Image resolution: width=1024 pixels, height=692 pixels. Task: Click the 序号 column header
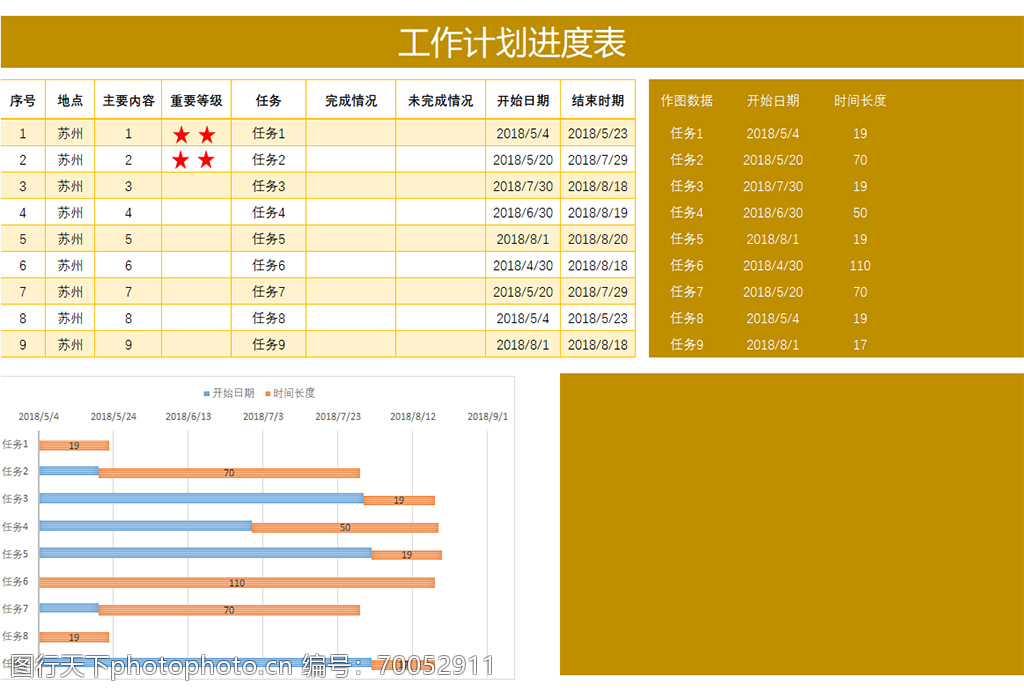[23, 101]
